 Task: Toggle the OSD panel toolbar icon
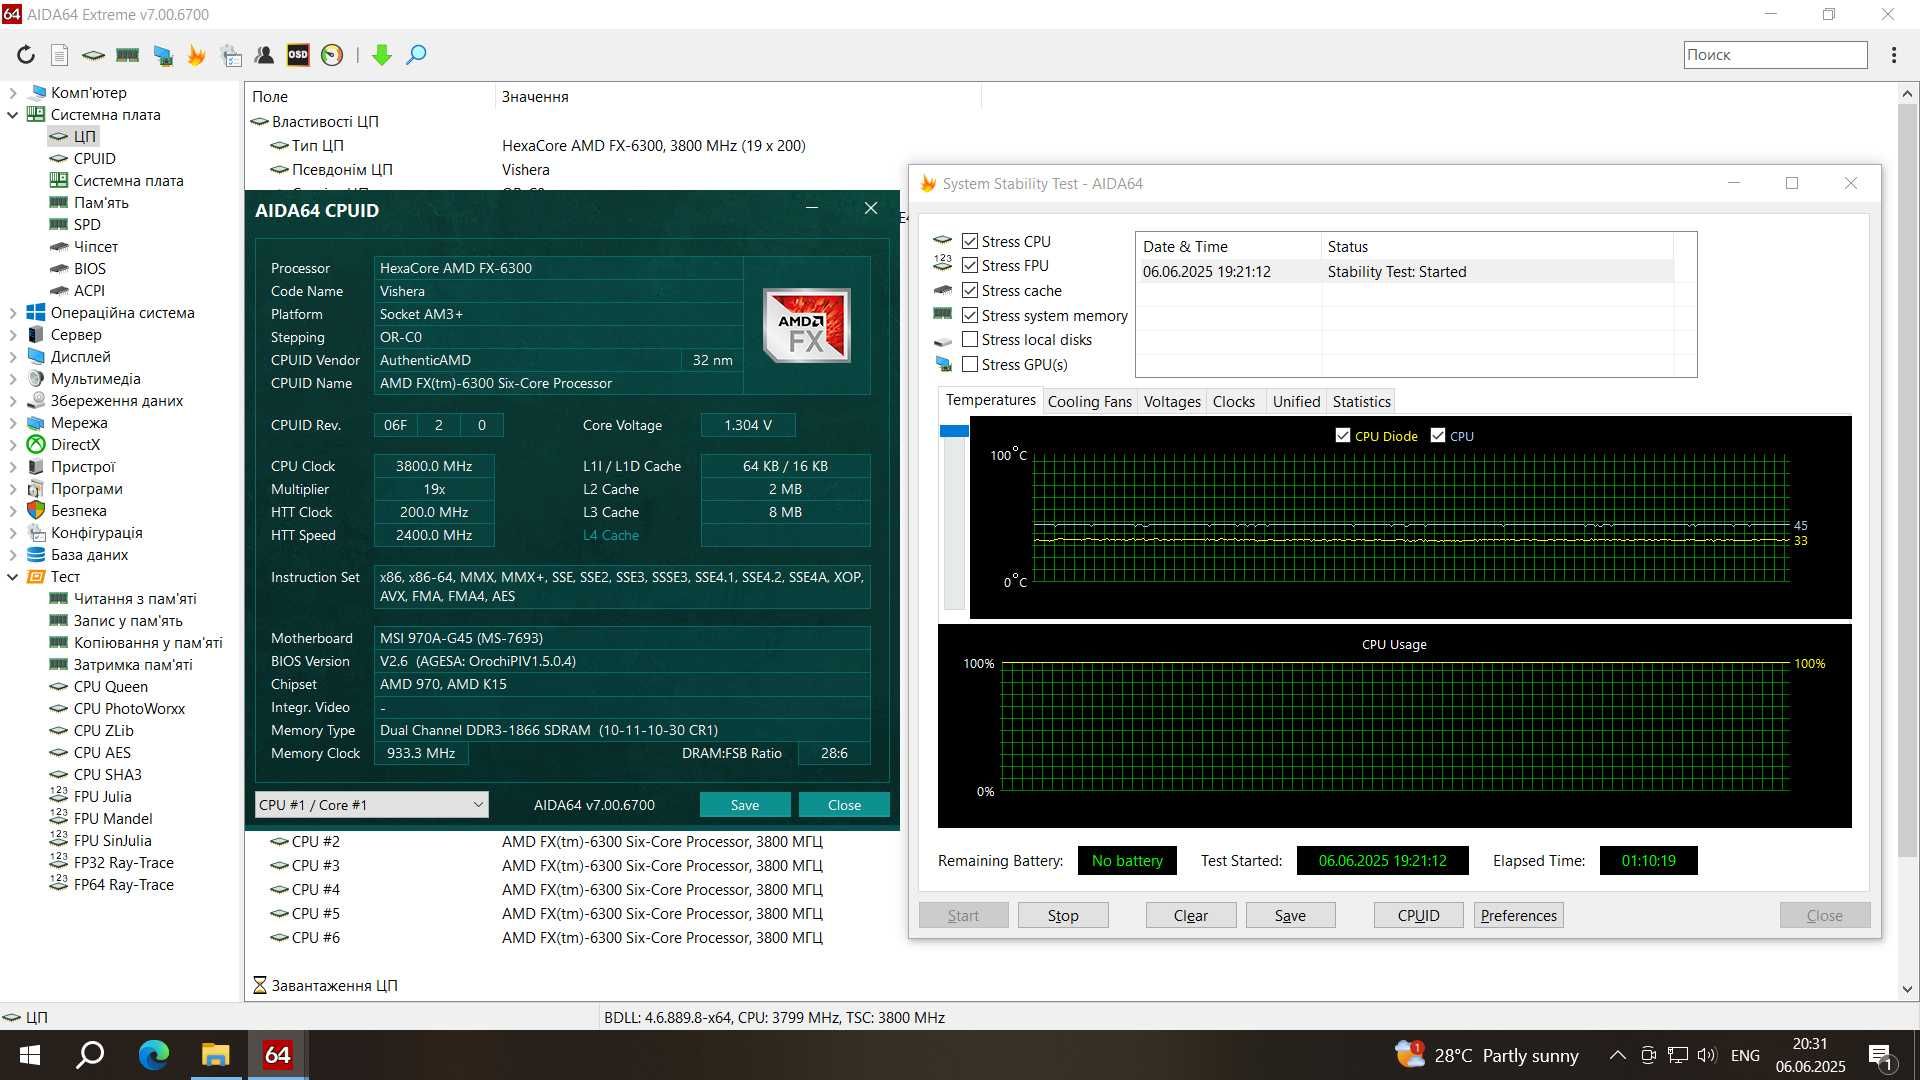(x=298, y=55)
